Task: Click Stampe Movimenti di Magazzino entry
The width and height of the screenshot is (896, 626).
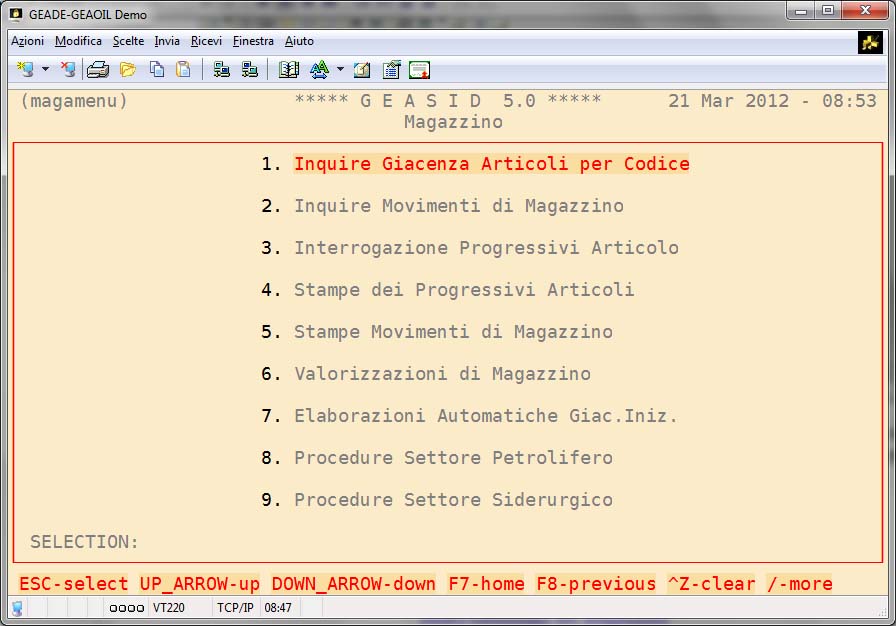Action: (453, 332)
